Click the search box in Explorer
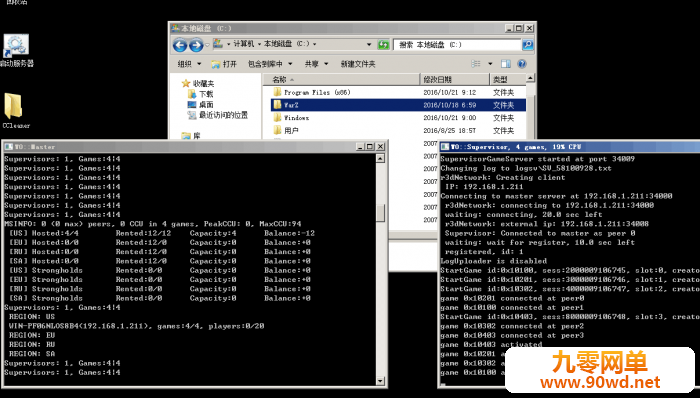Screen dimensions: 700x398 coord(458,45)
